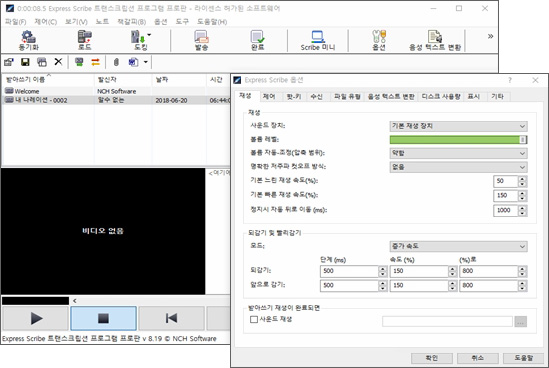The image size is (549, 368).
Task: Click the Express Scribe logo in the options dialog title
Action: pyautogui.click(x=237, y=80)
